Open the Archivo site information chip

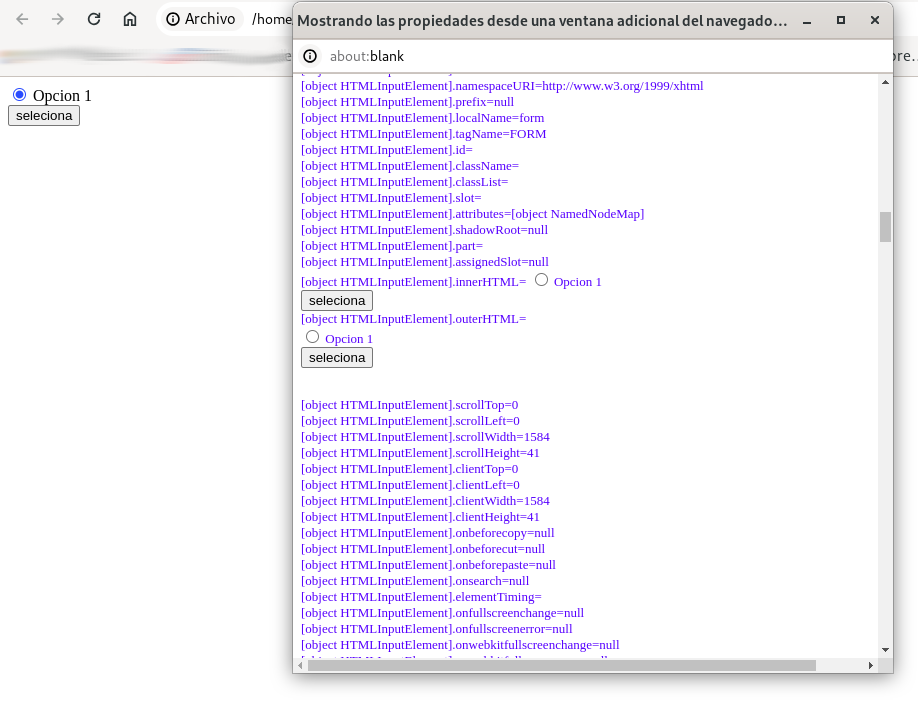click(201, 19)
